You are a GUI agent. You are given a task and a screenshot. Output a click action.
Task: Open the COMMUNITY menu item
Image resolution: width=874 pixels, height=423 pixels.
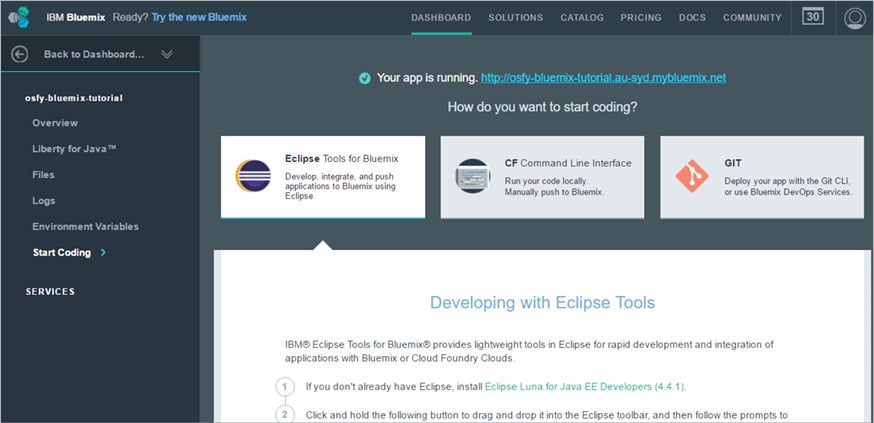752,17
